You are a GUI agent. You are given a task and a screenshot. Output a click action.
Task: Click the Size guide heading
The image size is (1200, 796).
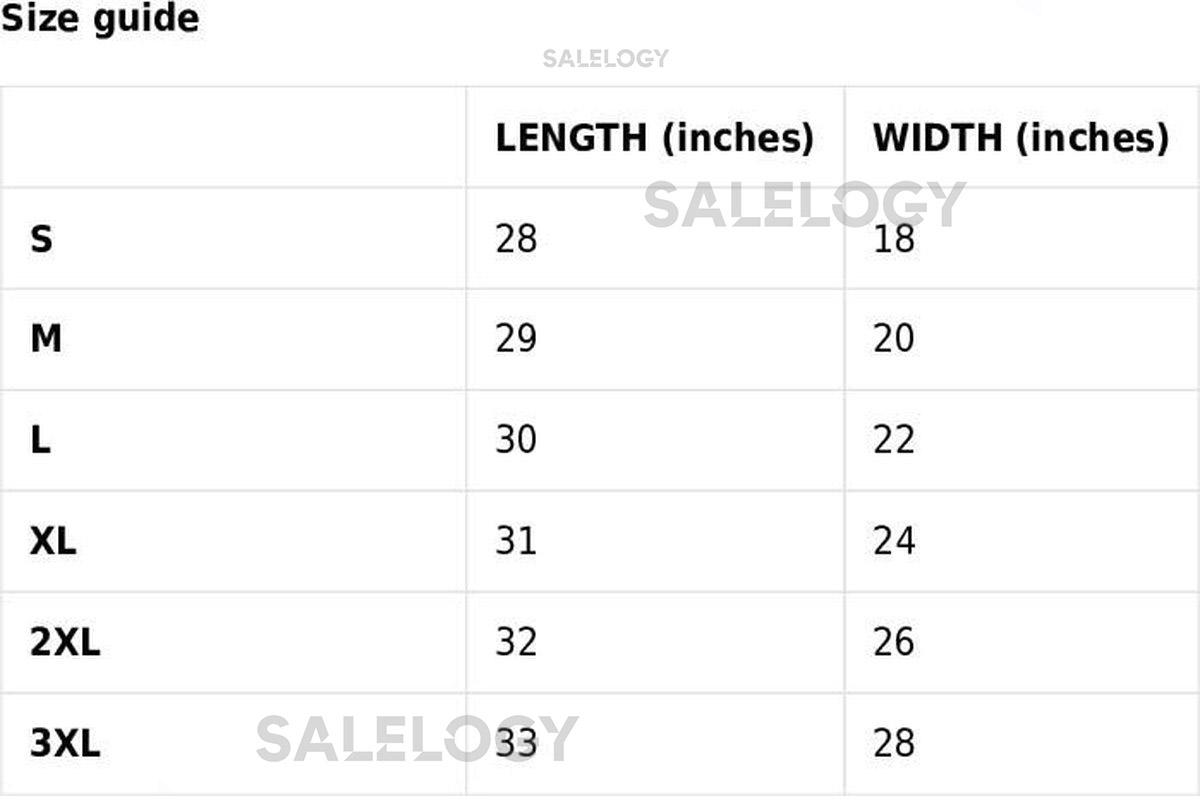99,18
